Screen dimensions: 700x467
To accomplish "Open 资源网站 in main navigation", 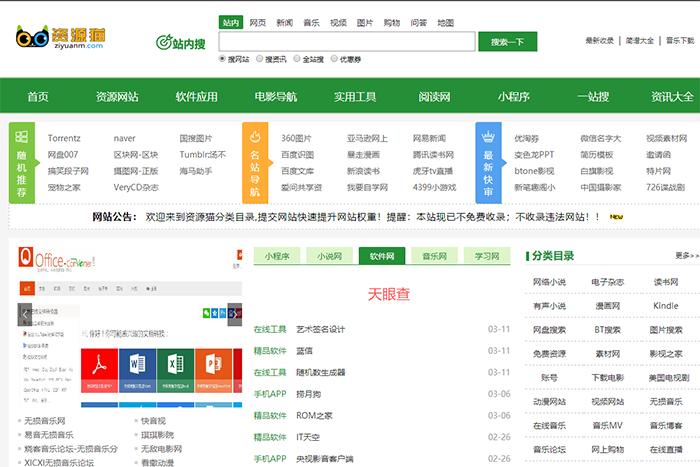I will click(x=117, y=96).
